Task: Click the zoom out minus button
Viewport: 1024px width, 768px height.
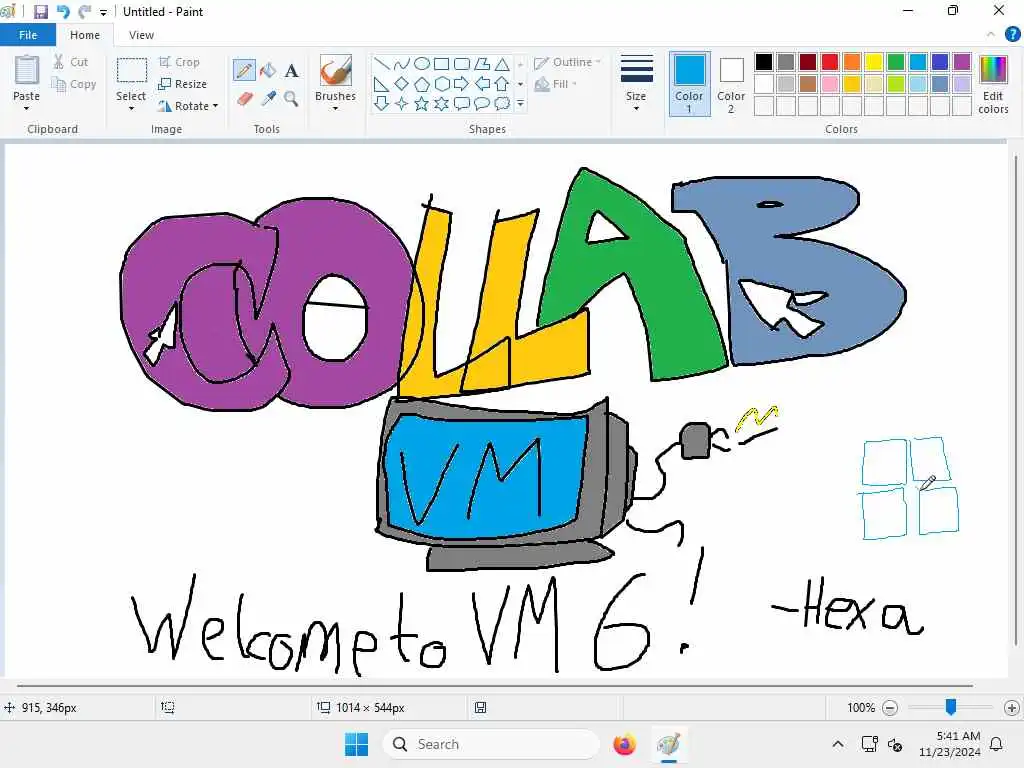Action: [889, 707]
